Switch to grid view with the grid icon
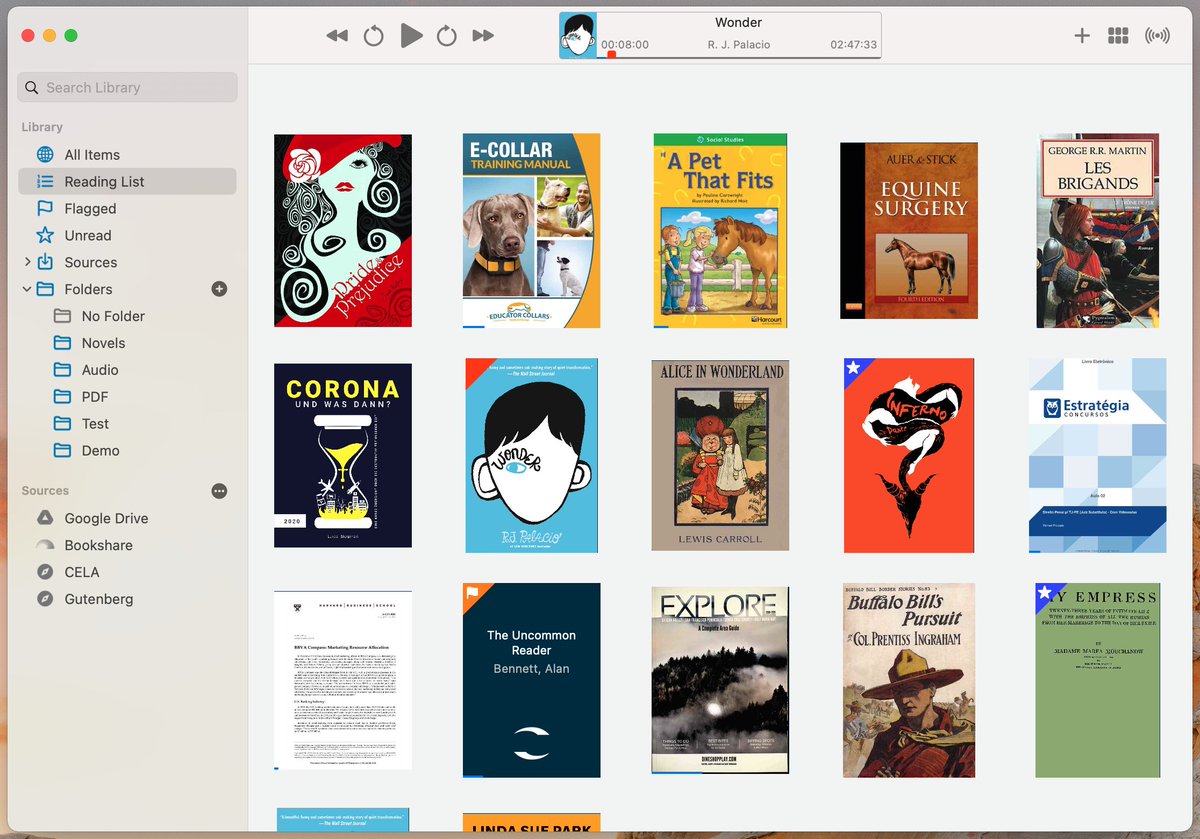The image size is (1200, 839). pos(1119,36)
